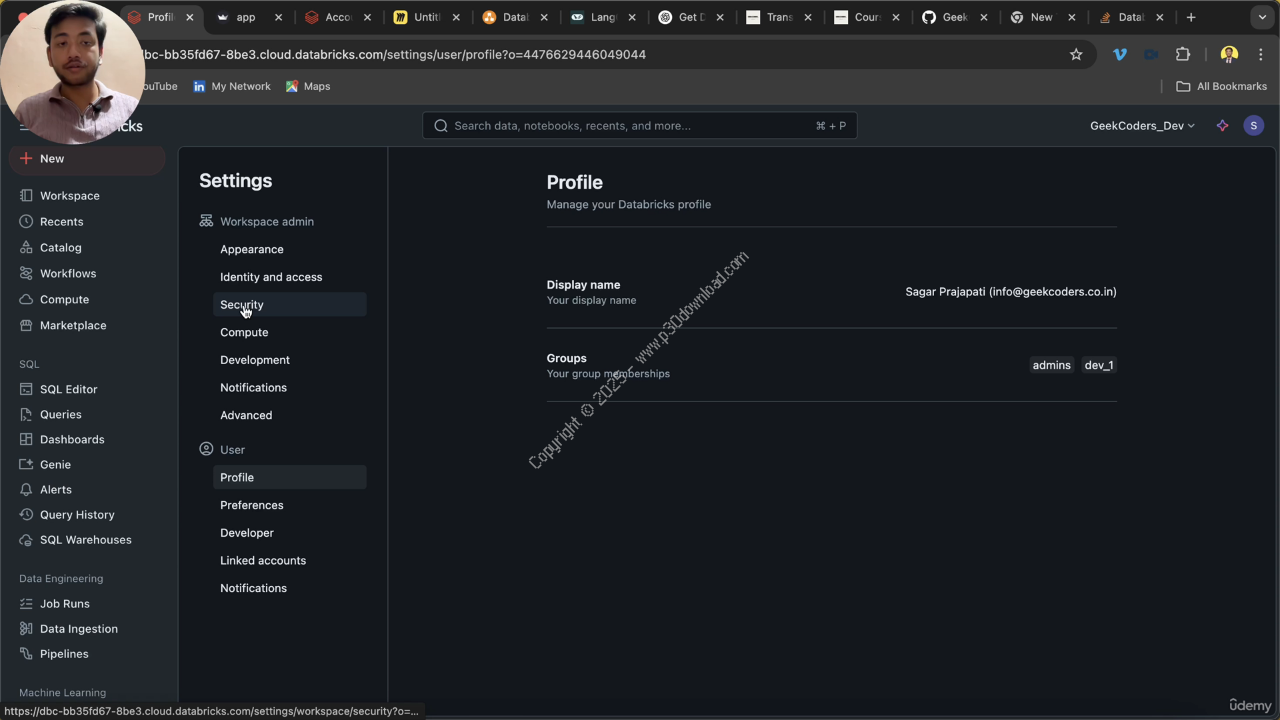
Task: Open the Databricks Assistant sparkle icon
Action: [x=1222, y=126]
